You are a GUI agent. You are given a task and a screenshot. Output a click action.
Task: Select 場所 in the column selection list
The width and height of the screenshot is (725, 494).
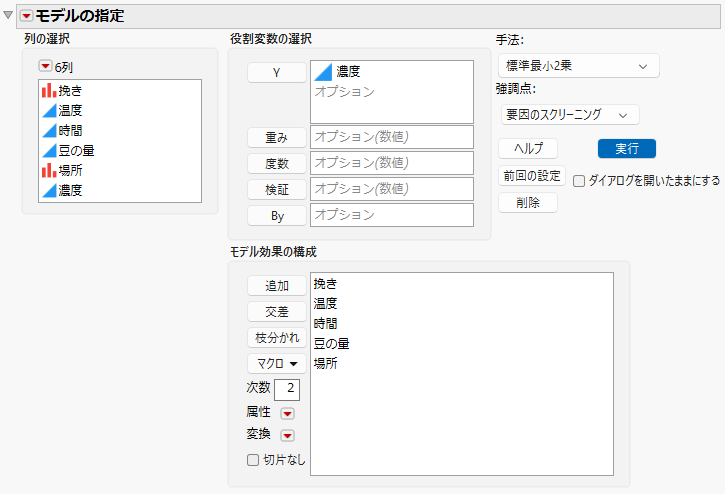tap(120, 170)
